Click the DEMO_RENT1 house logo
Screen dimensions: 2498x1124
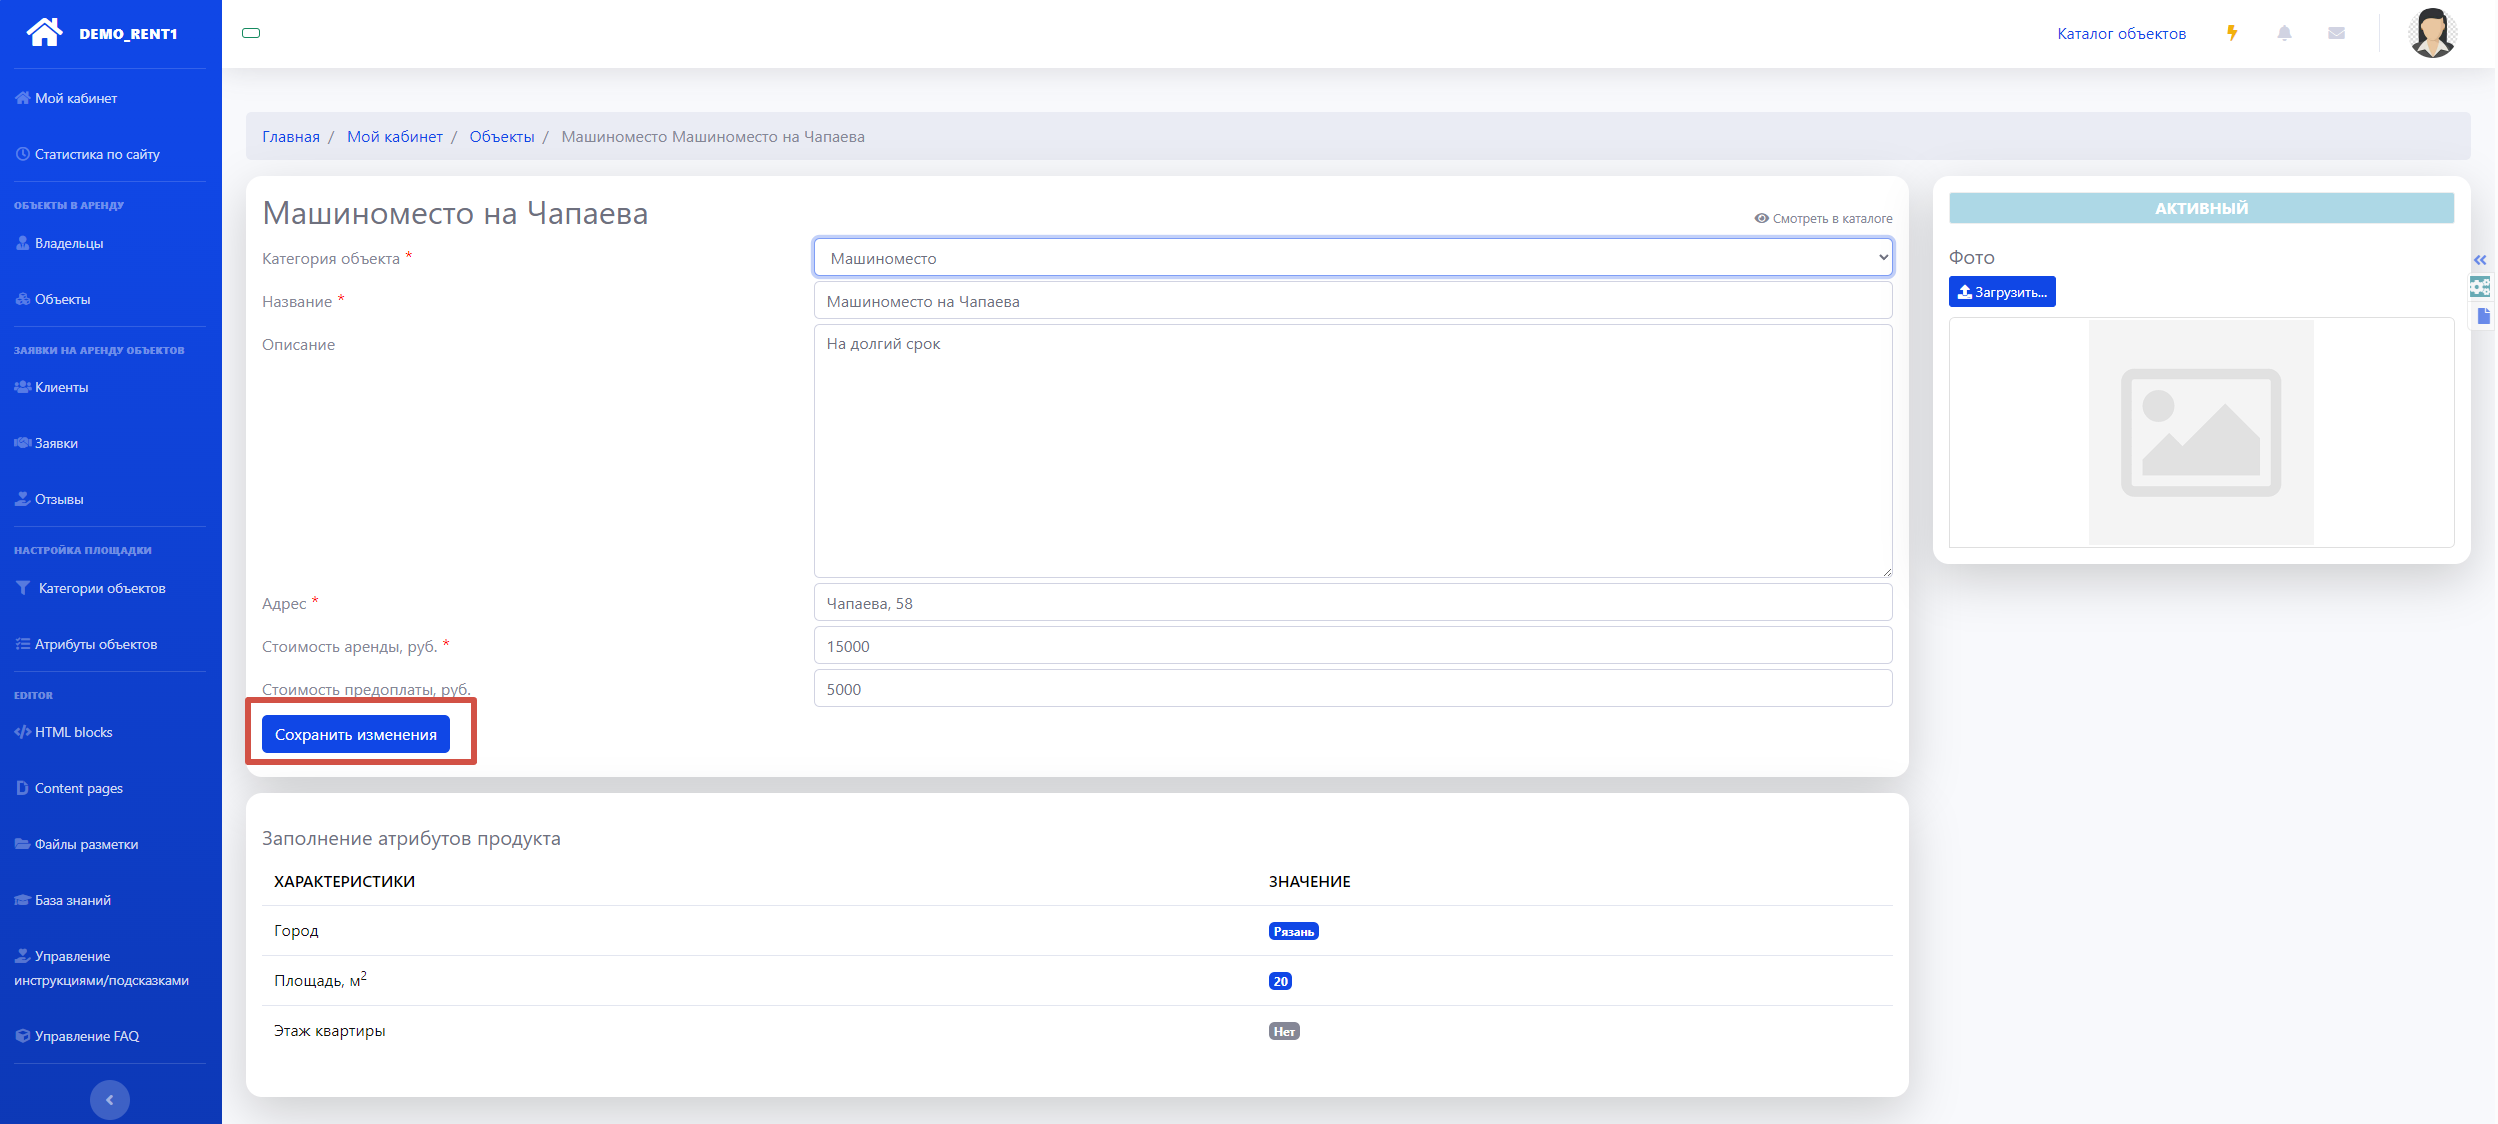pyautogui.click(x=45, y=32)
